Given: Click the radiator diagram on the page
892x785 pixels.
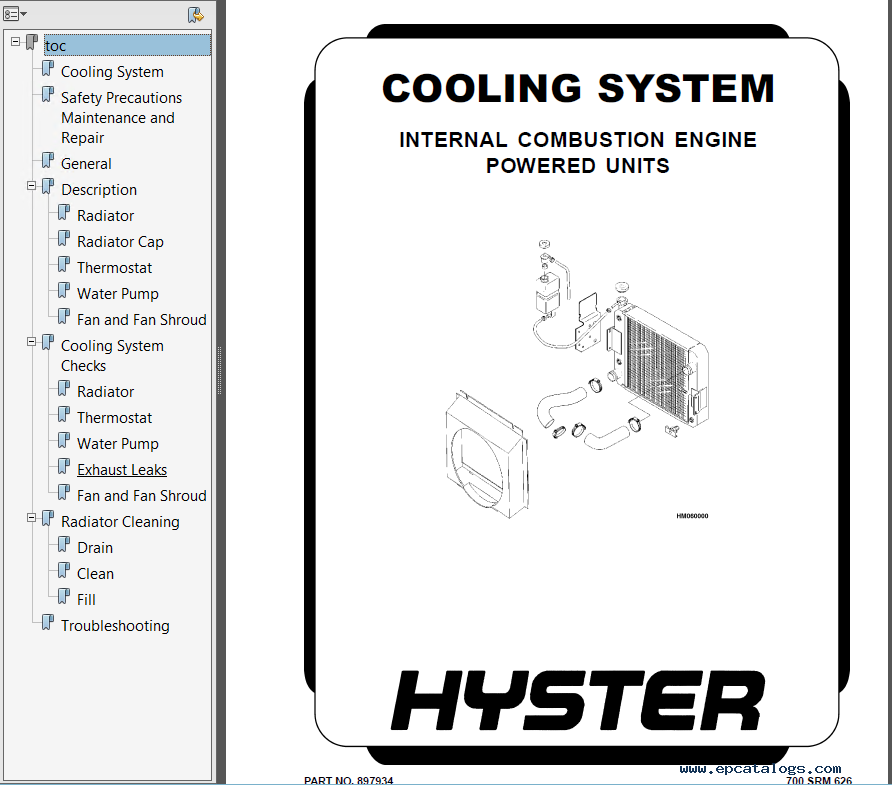Looking at the screenshot, I should [x=577, y=379].
